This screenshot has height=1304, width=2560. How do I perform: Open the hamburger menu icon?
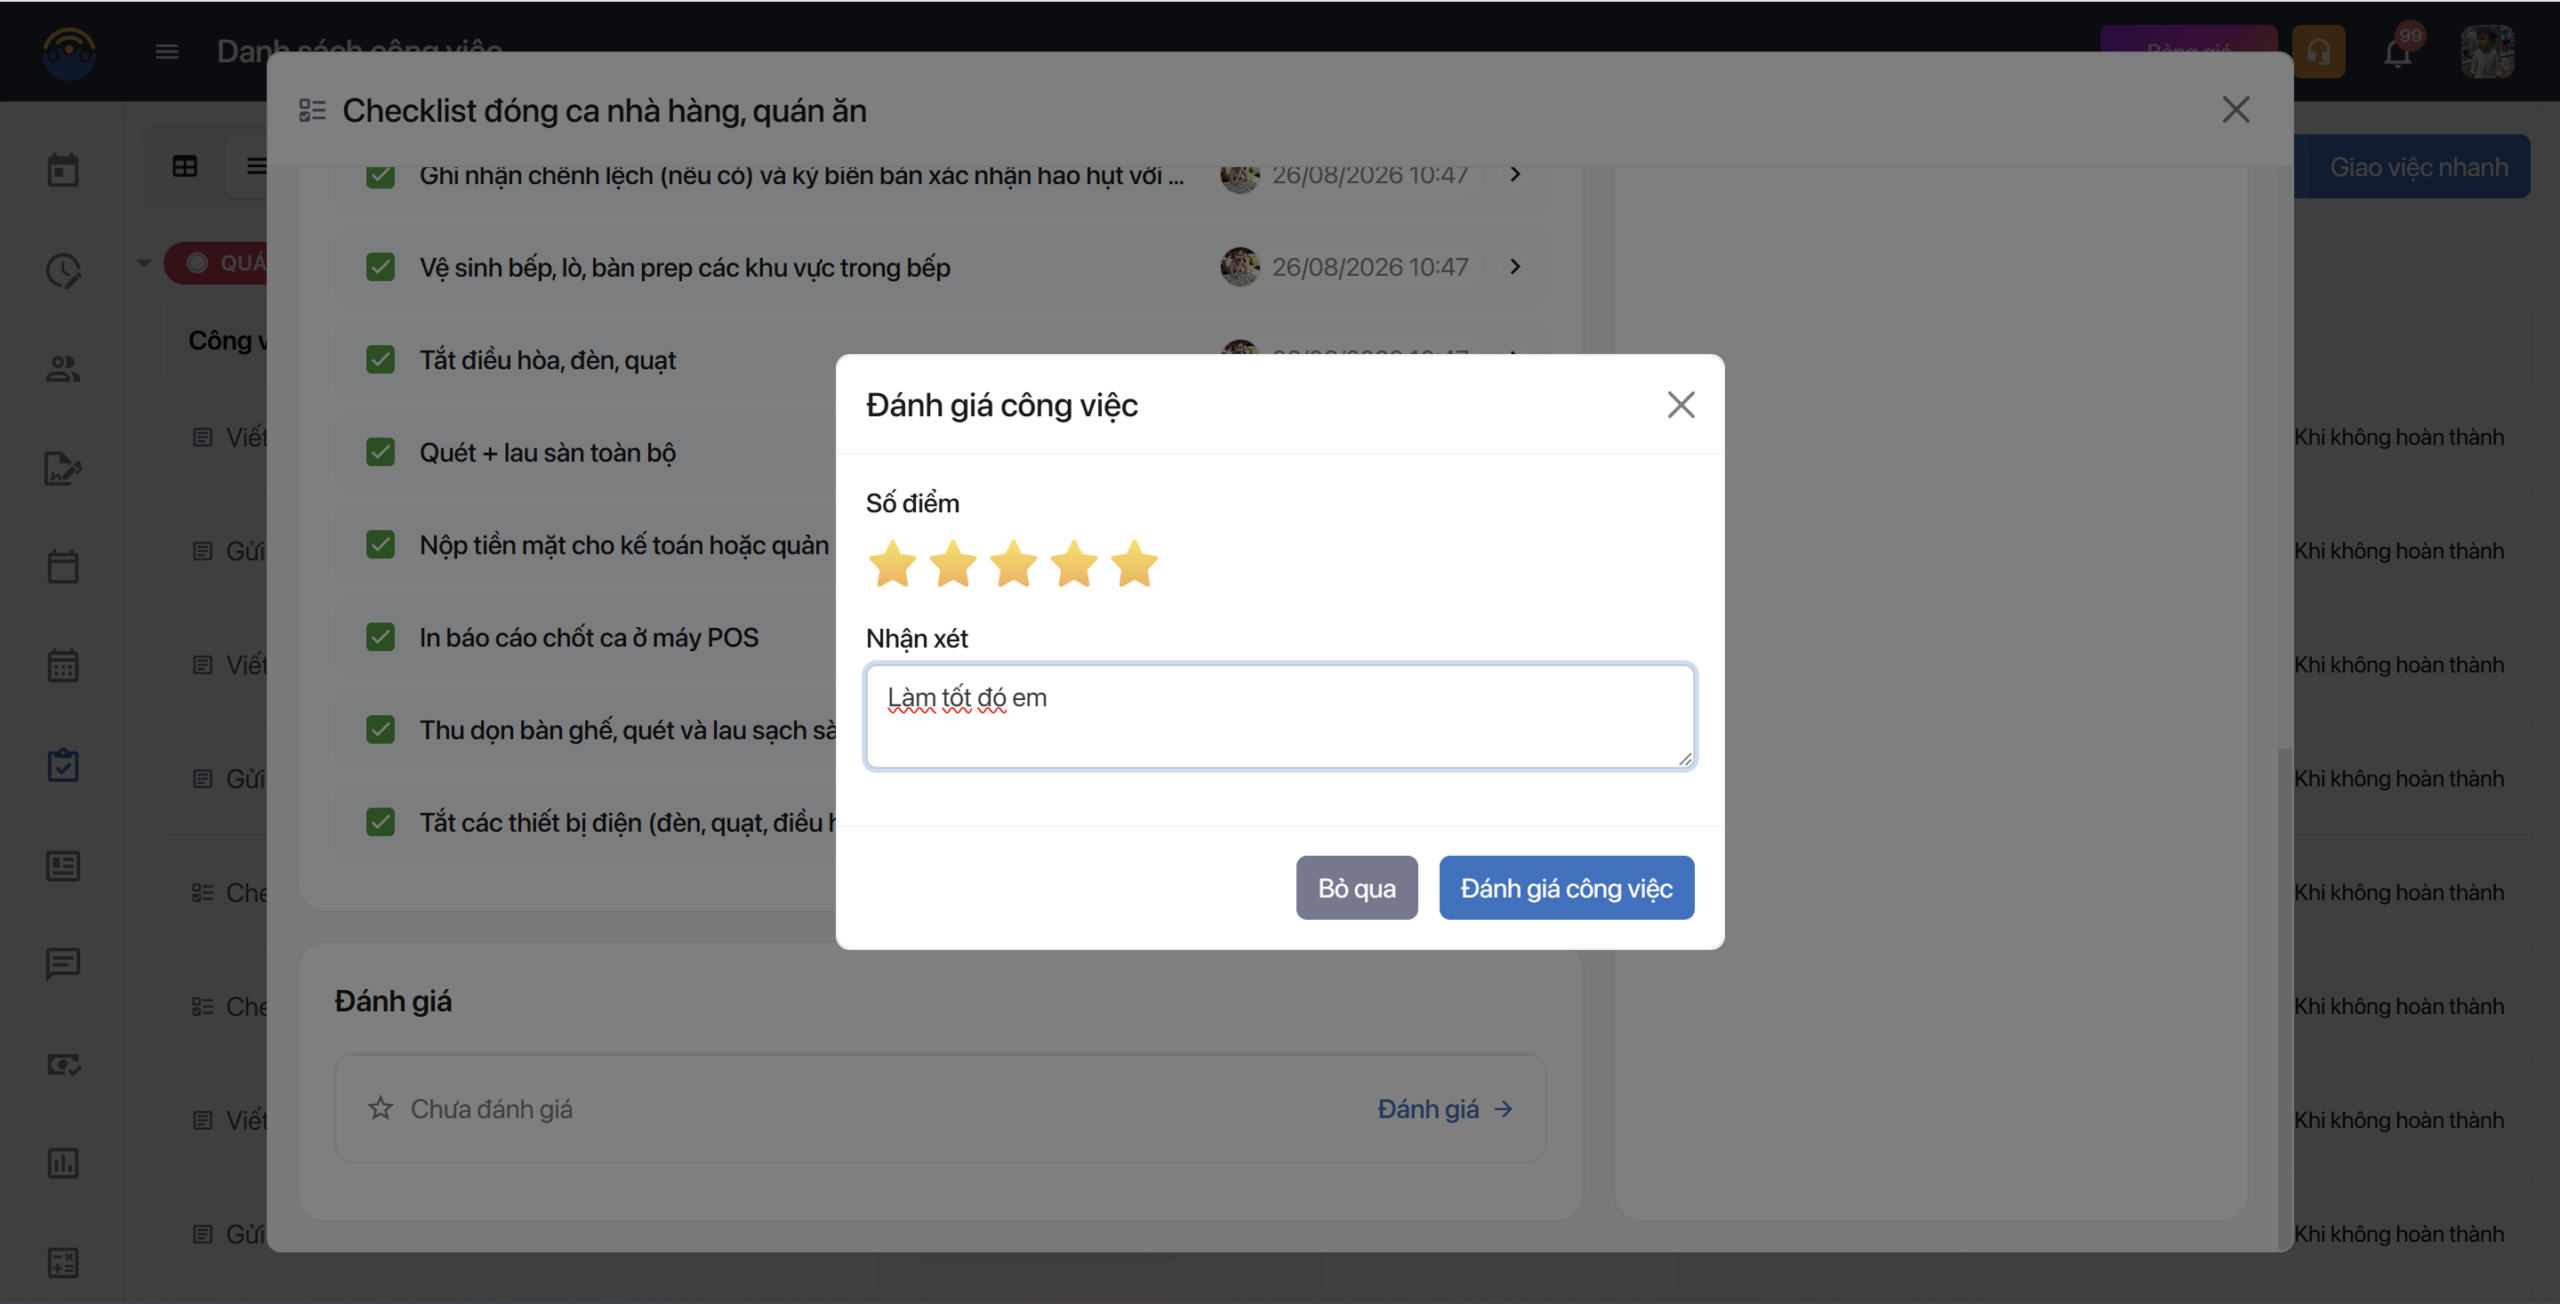click(167, 51)
